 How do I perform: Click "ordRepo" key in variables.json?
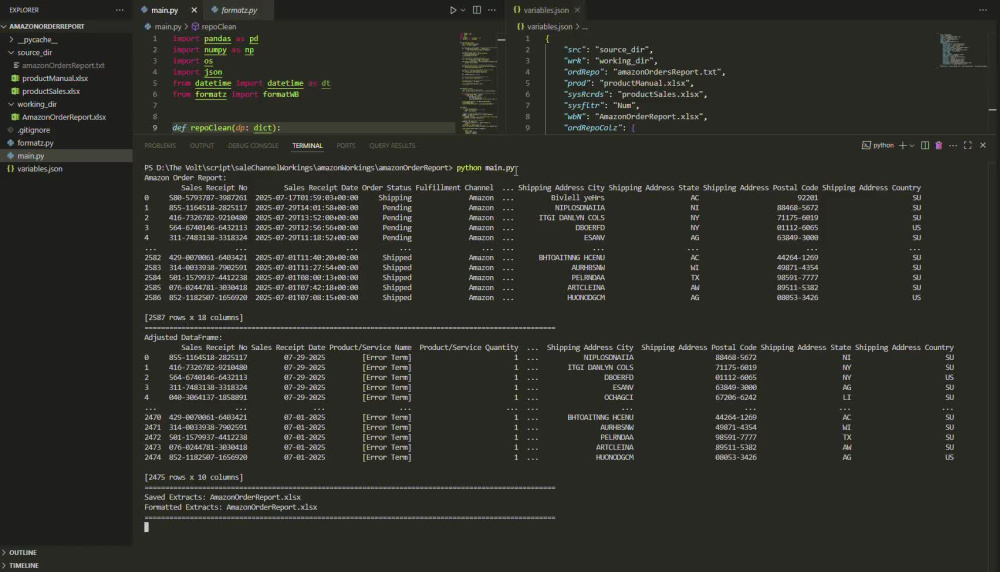click(582, 72)
